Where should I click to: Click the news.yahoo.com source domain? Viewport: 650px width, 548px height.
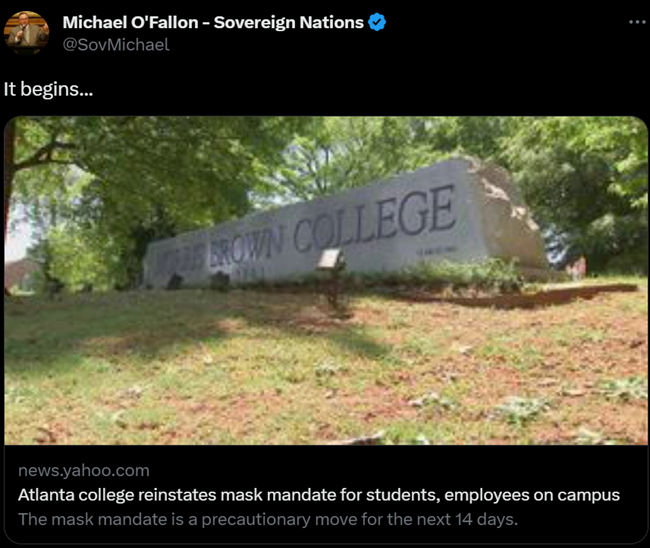[x=84, y=470]
